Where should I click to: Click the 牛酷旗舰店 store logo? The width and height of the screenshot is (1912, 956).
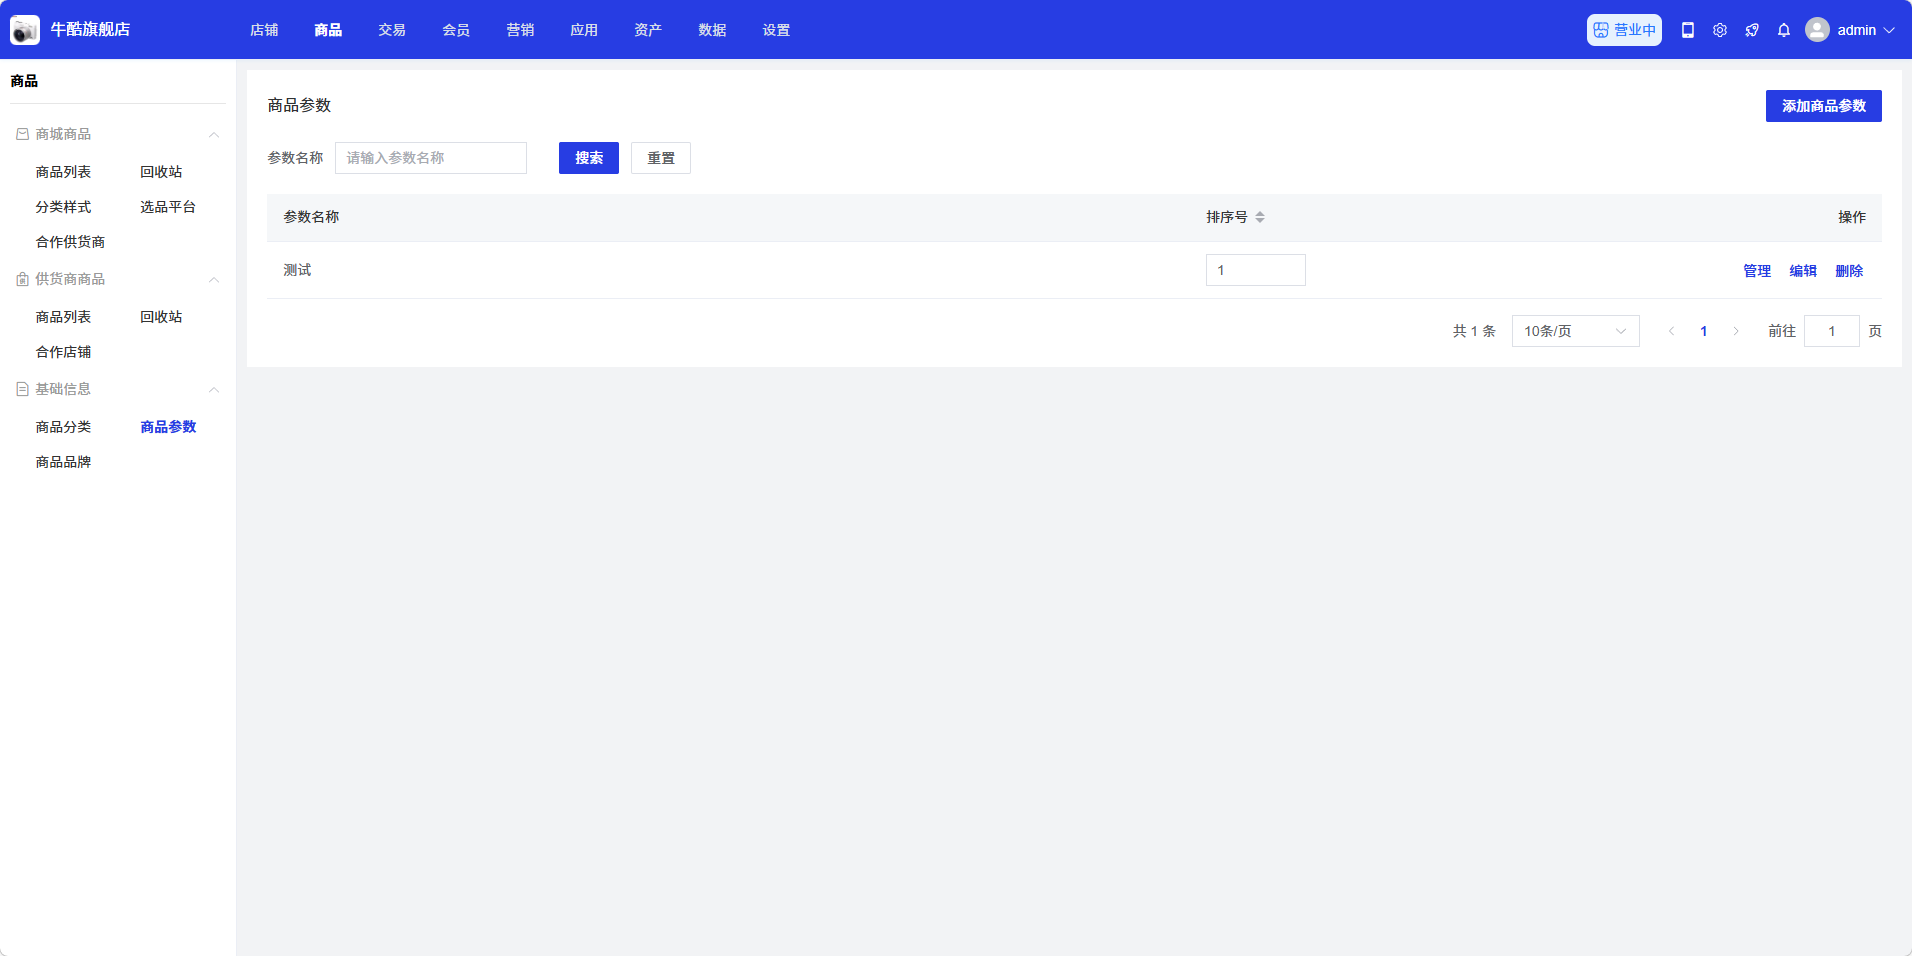coord(25,30)
